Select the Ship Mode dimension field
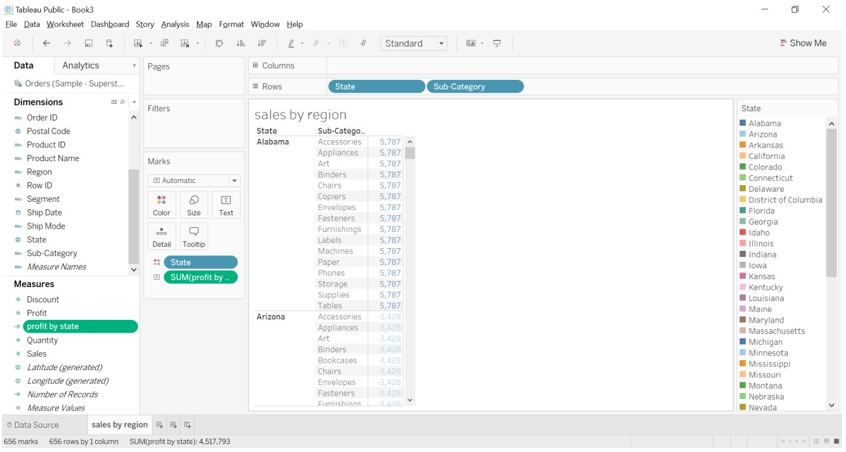Image resolution: width=846 pixels, height=452 pixels. pyautogui.click(x=46, y=226)
